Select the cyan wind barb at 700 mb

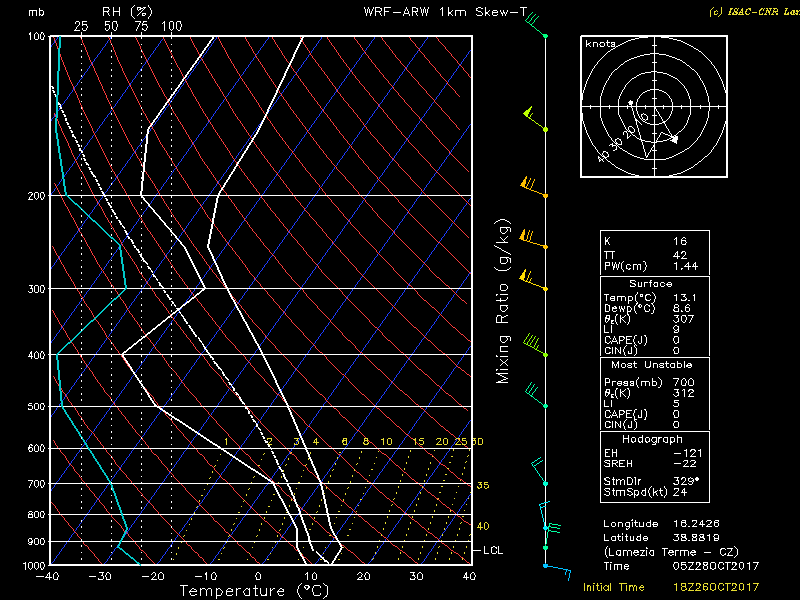pyautogui.click(x=539, y=471)
